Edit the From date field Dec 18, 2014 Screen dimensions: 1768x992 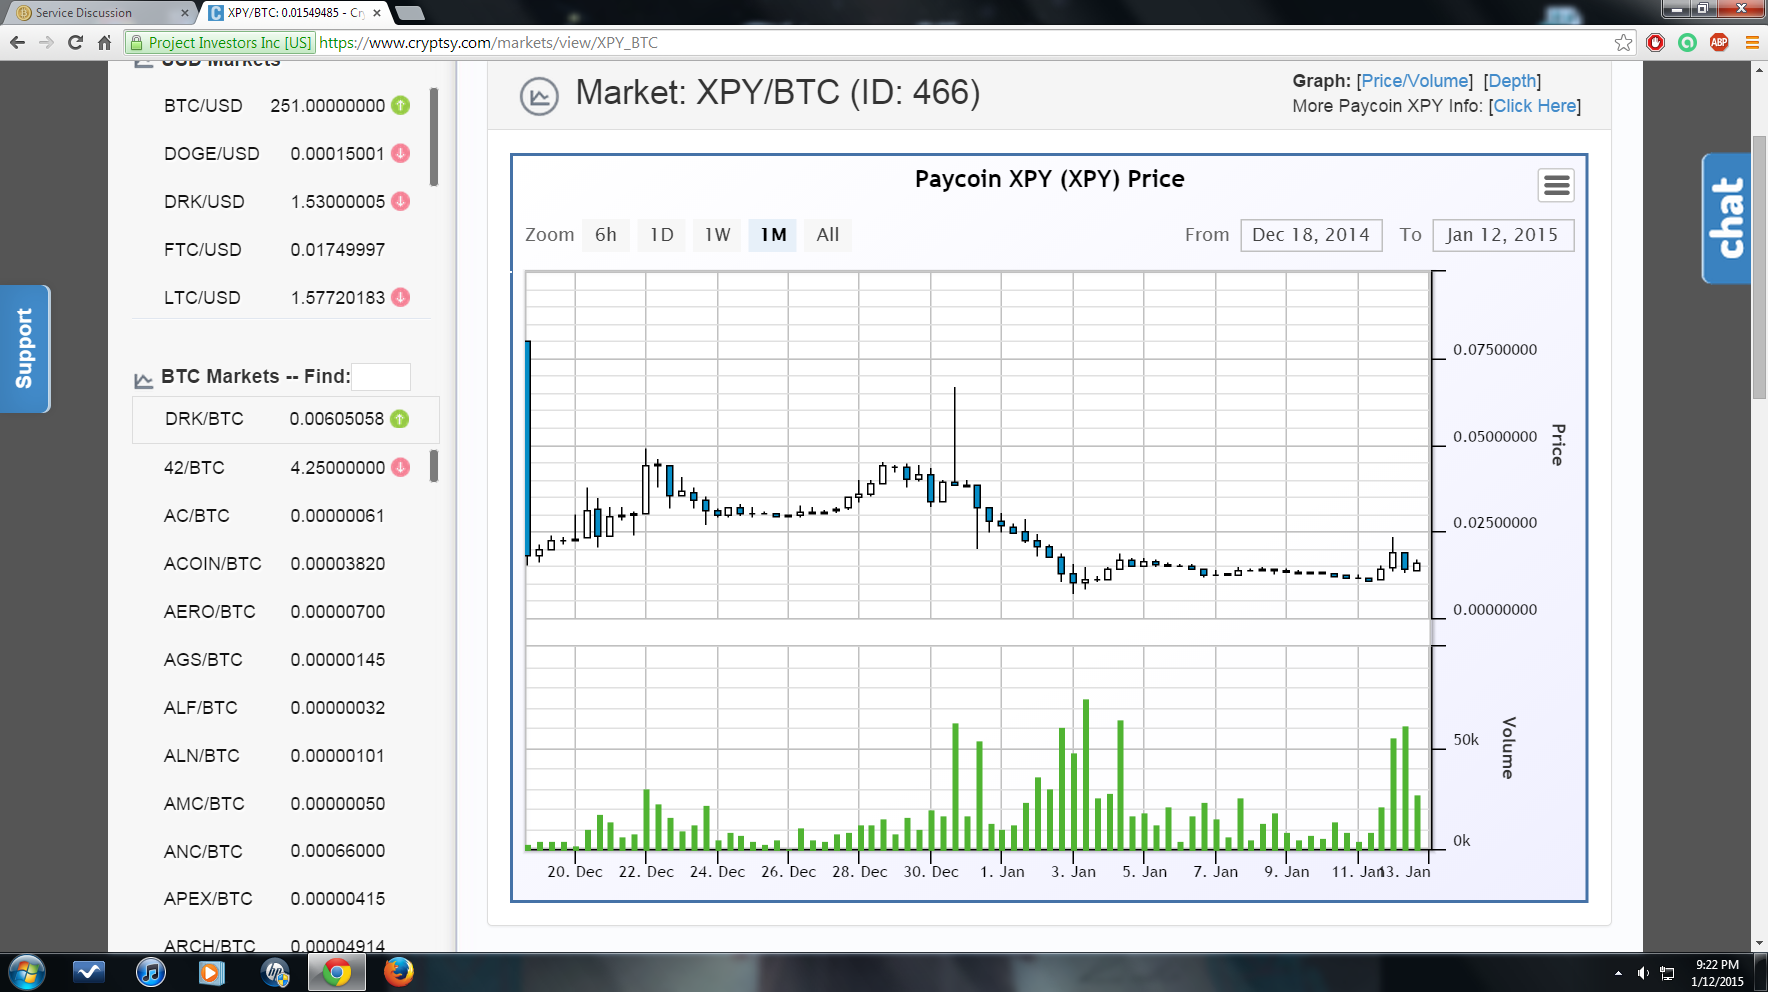(1311, 235)
